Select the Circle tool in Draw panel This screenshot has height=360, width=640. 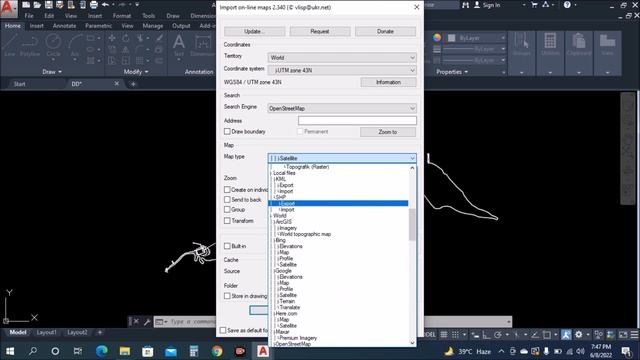click(x=53, y=46)
